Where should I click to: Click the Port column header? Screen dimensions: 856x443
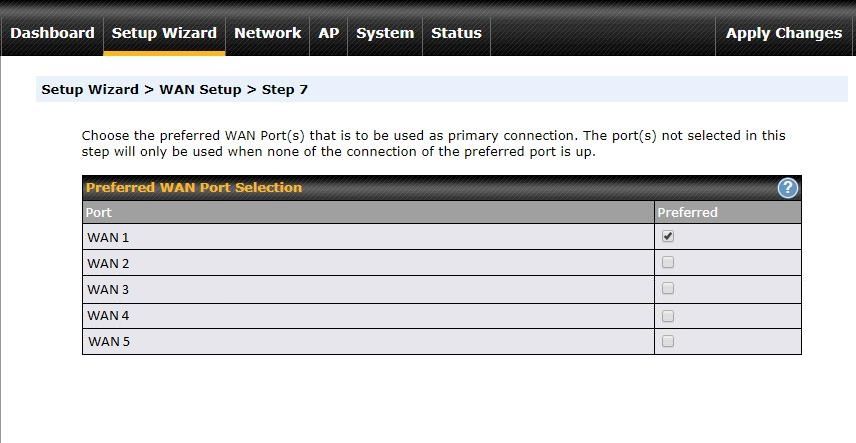click(98, 212)
